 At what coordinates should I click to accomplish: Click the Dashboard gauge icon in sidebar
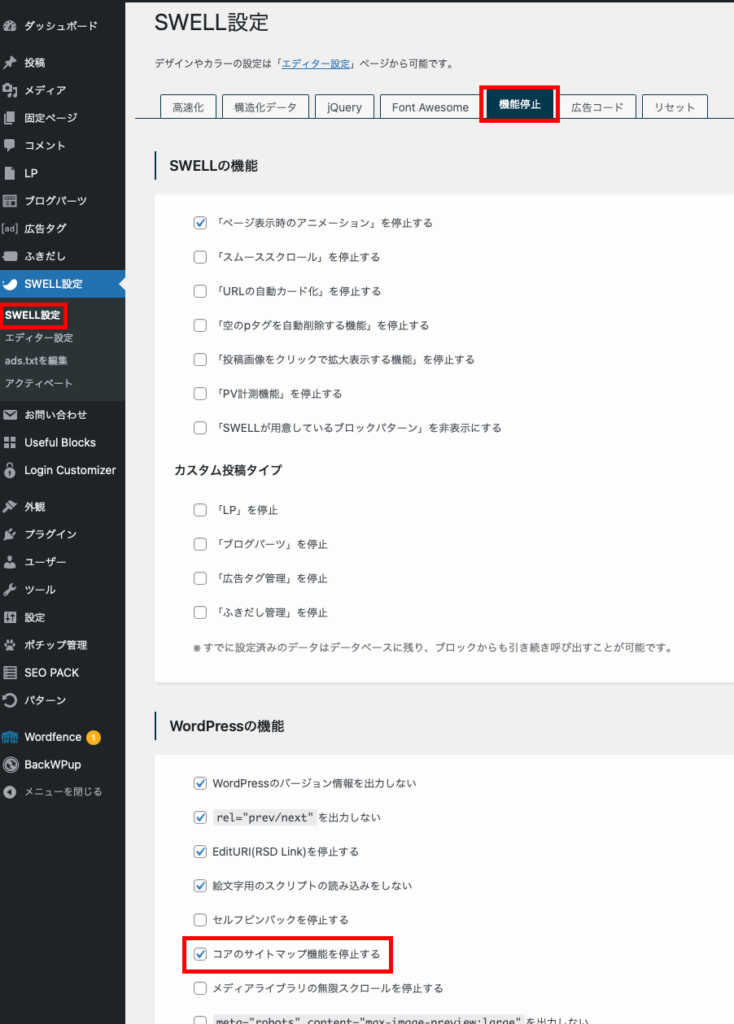point(10,26)
